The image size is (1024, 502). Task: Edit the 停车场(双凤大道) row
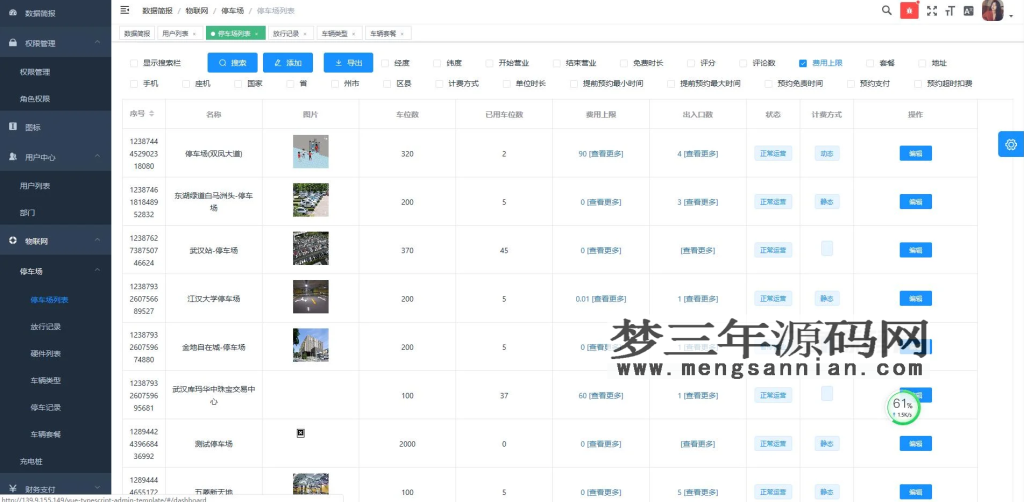click(916, 153)
